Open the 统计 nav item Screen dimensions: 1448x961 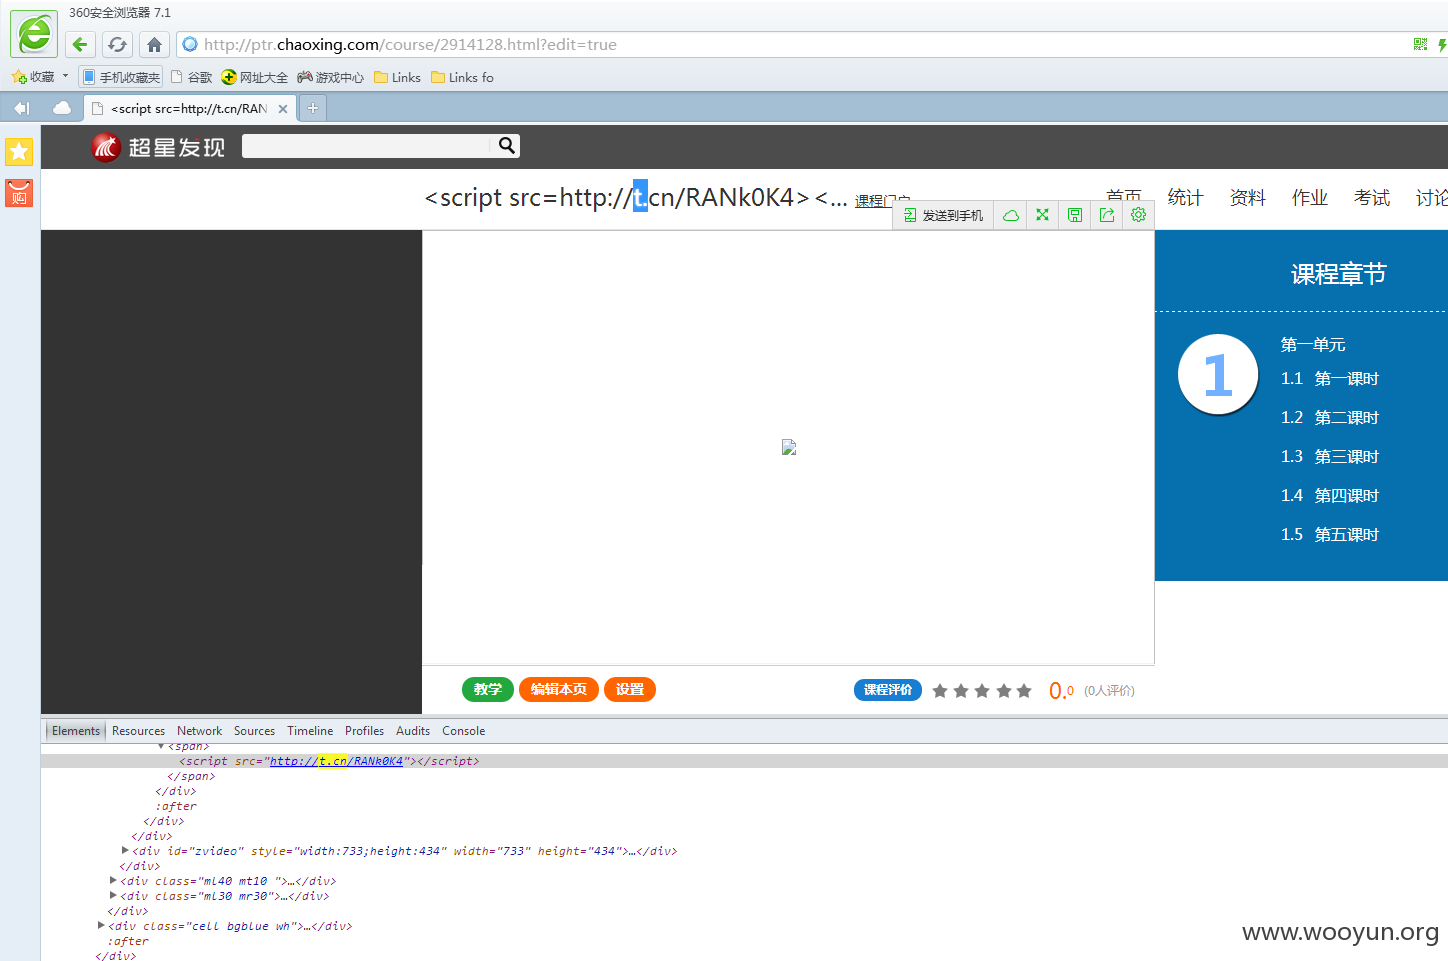1185,198
